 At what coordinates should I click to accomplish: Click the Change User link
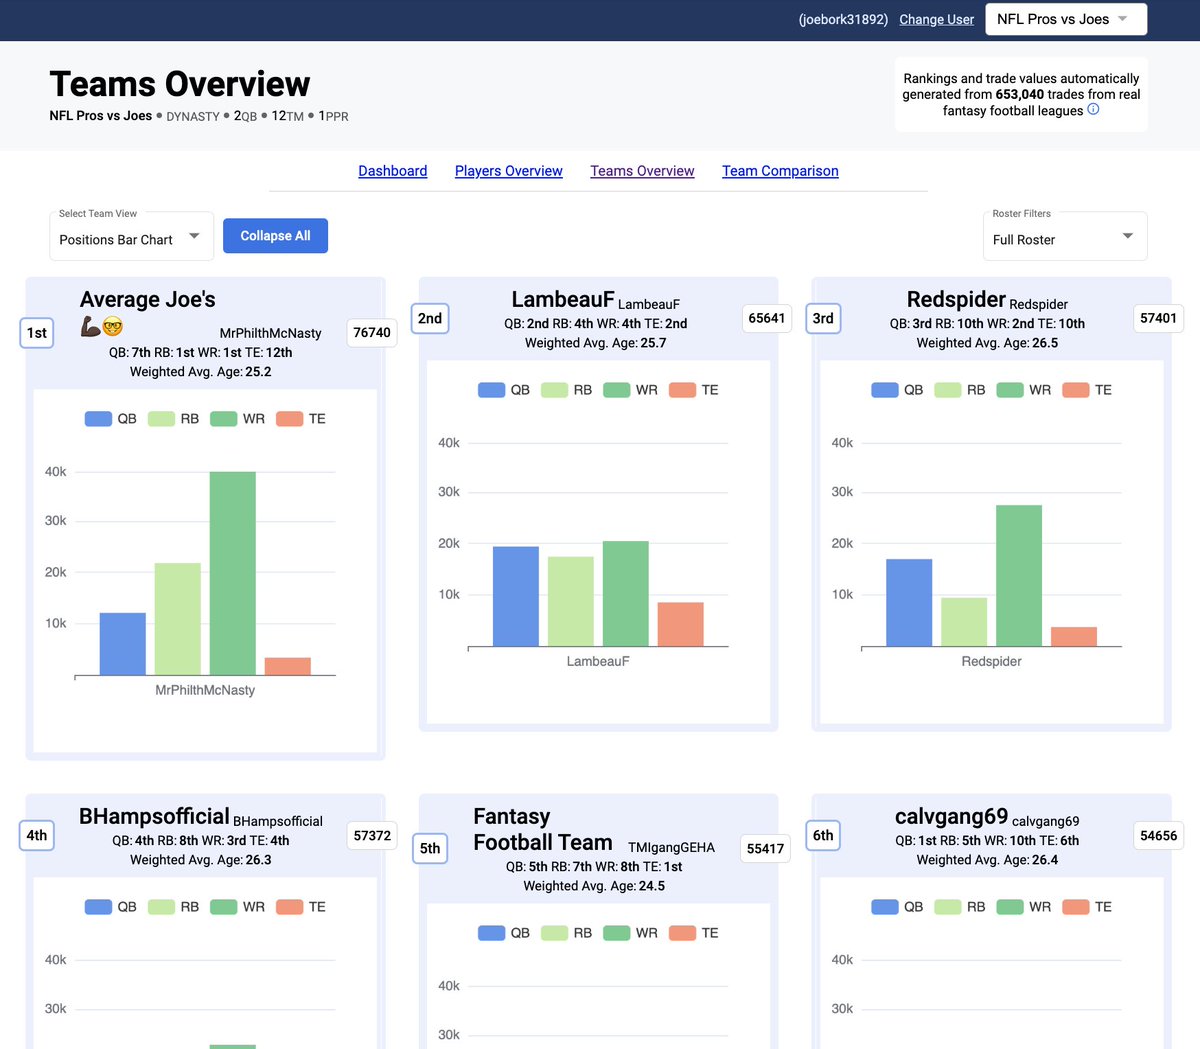(936, 19)
